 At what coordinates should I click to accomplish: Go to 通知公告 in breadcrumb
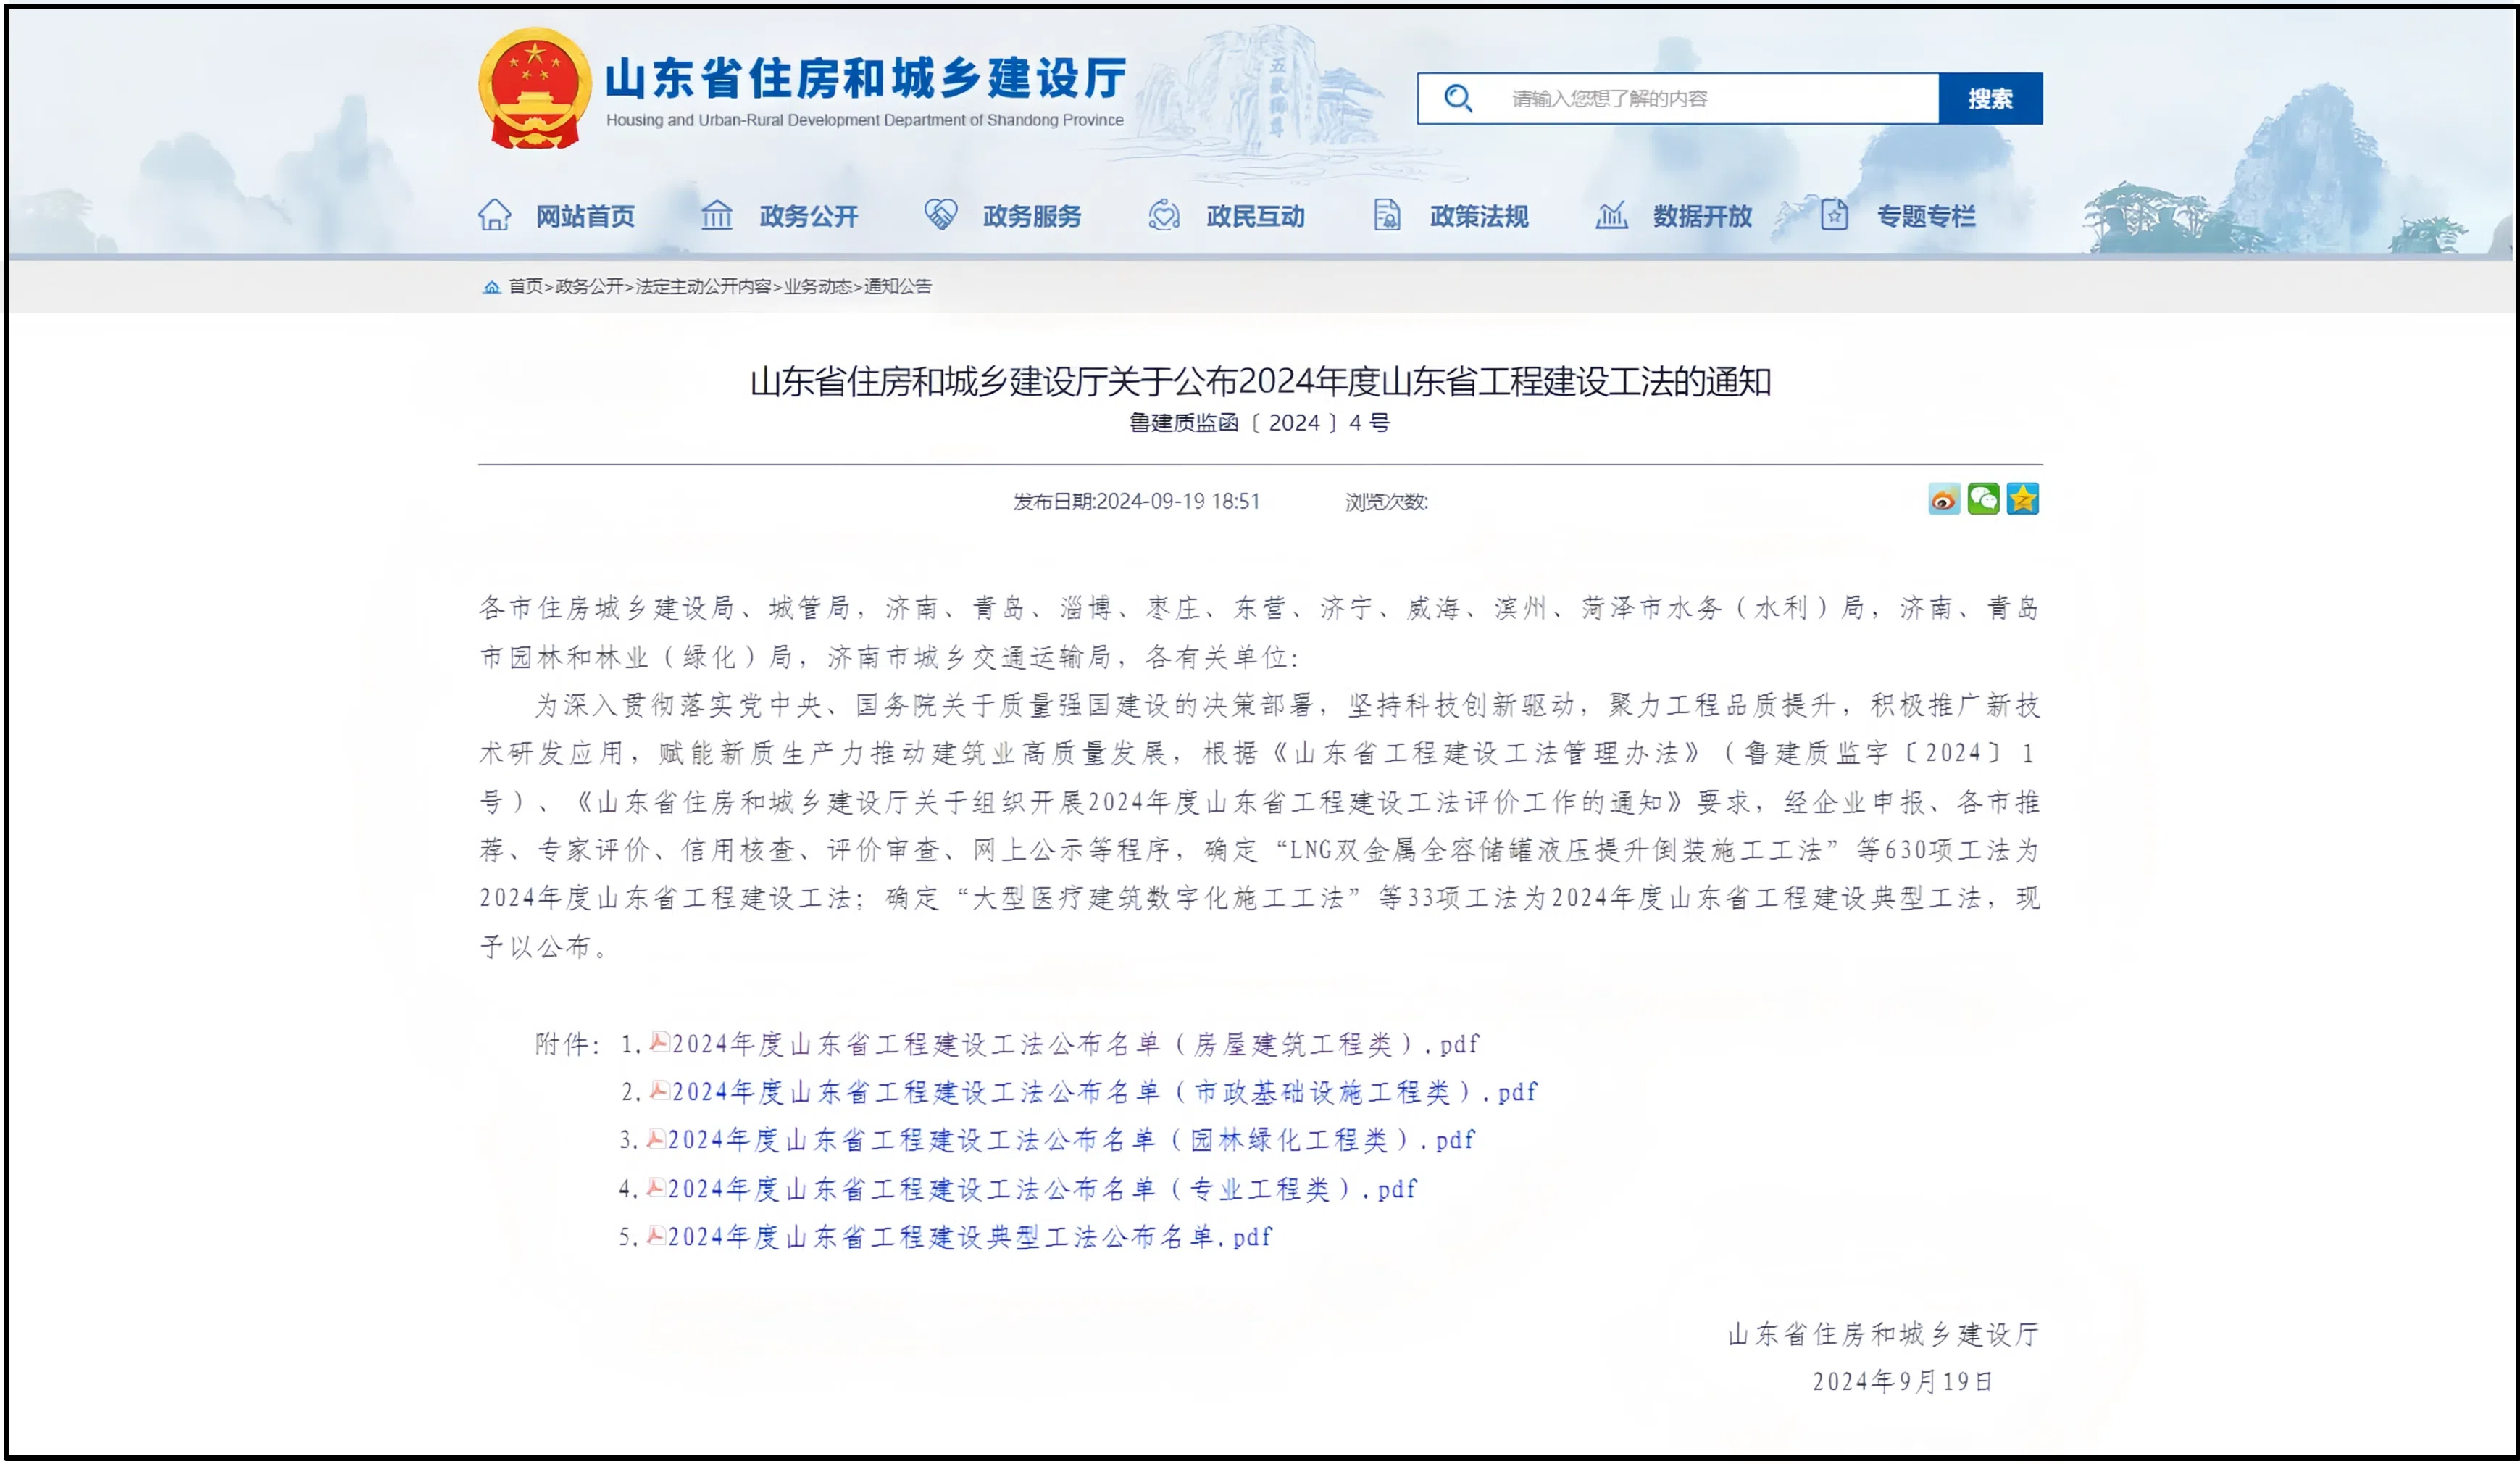[x=897, y=287]
